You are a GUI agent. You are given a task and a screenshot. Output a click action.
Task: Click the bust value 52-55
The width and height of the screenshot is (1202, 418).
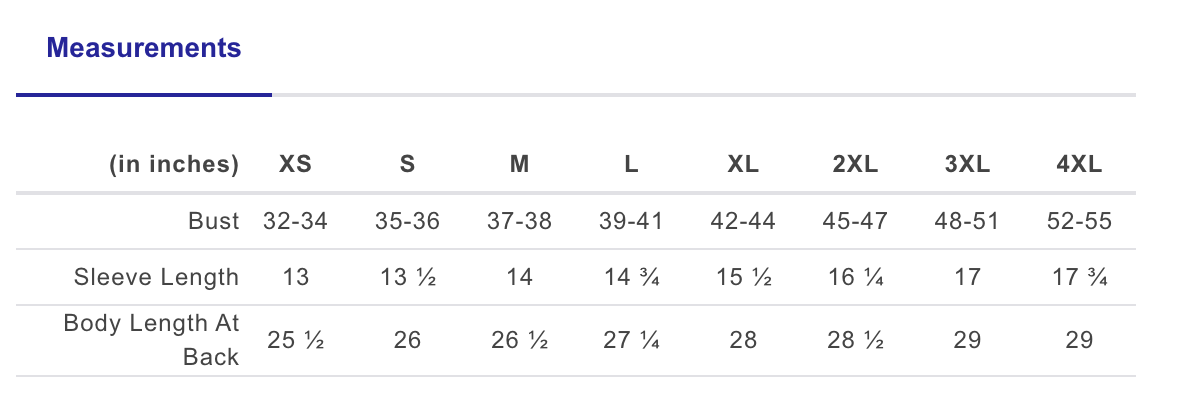[x=1079, y=221]
